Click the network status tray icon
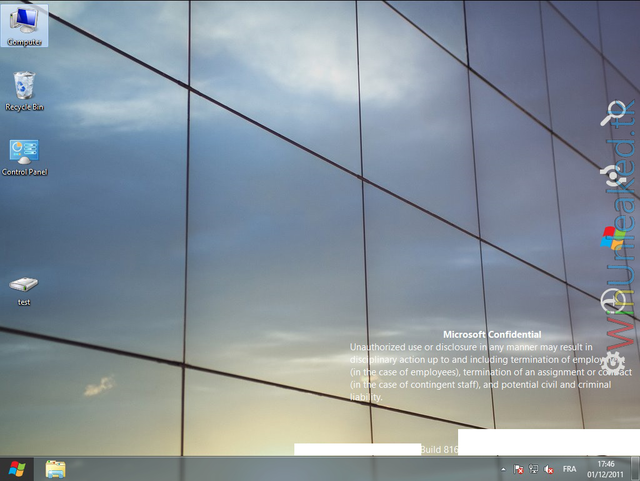Viewport: 640px width, 481px height. (x=534, y=469)
